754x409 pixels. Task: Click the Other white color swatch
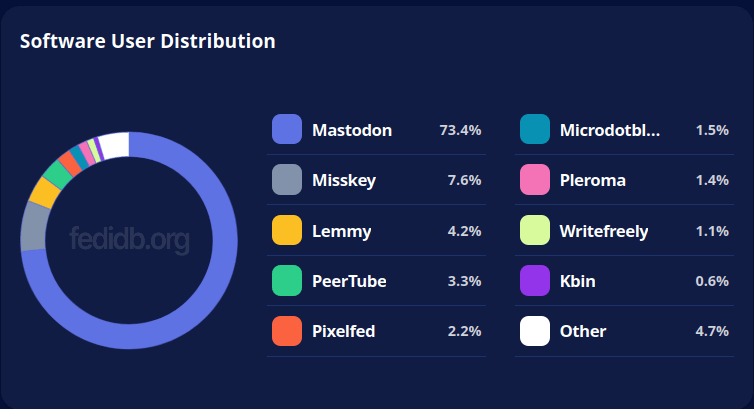click(535, 331)
